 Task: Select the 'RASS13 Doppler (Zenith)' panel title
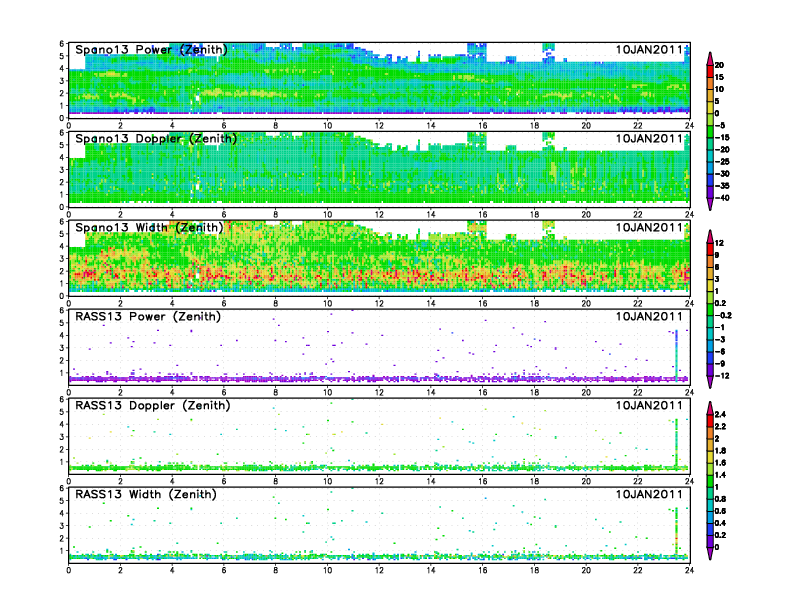153,405
